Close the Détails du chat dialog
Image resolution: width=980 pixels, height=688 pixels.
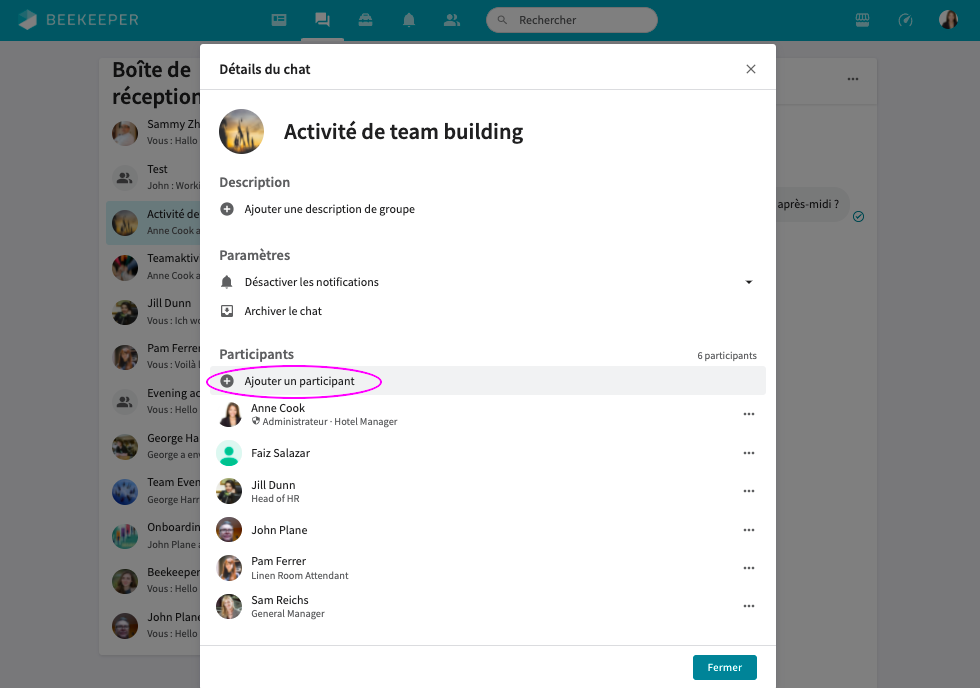click(x=751, y=69)
